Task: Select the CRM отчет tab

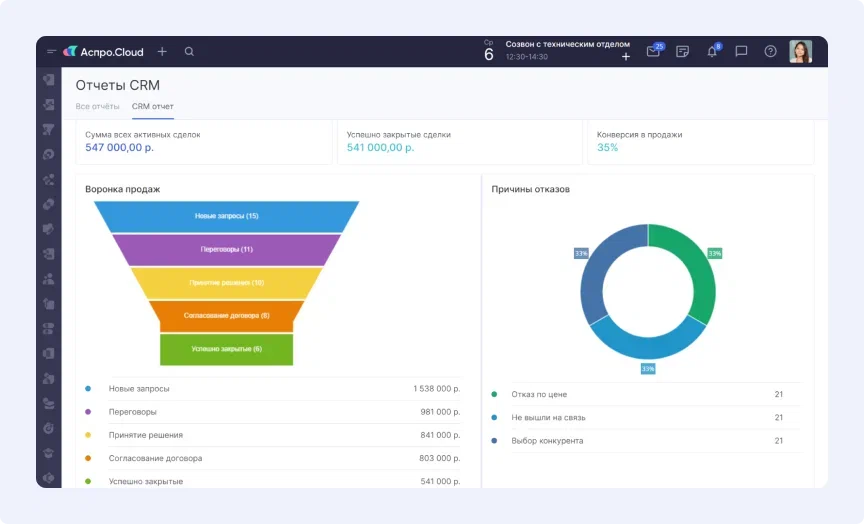Action: pos(153,106)
